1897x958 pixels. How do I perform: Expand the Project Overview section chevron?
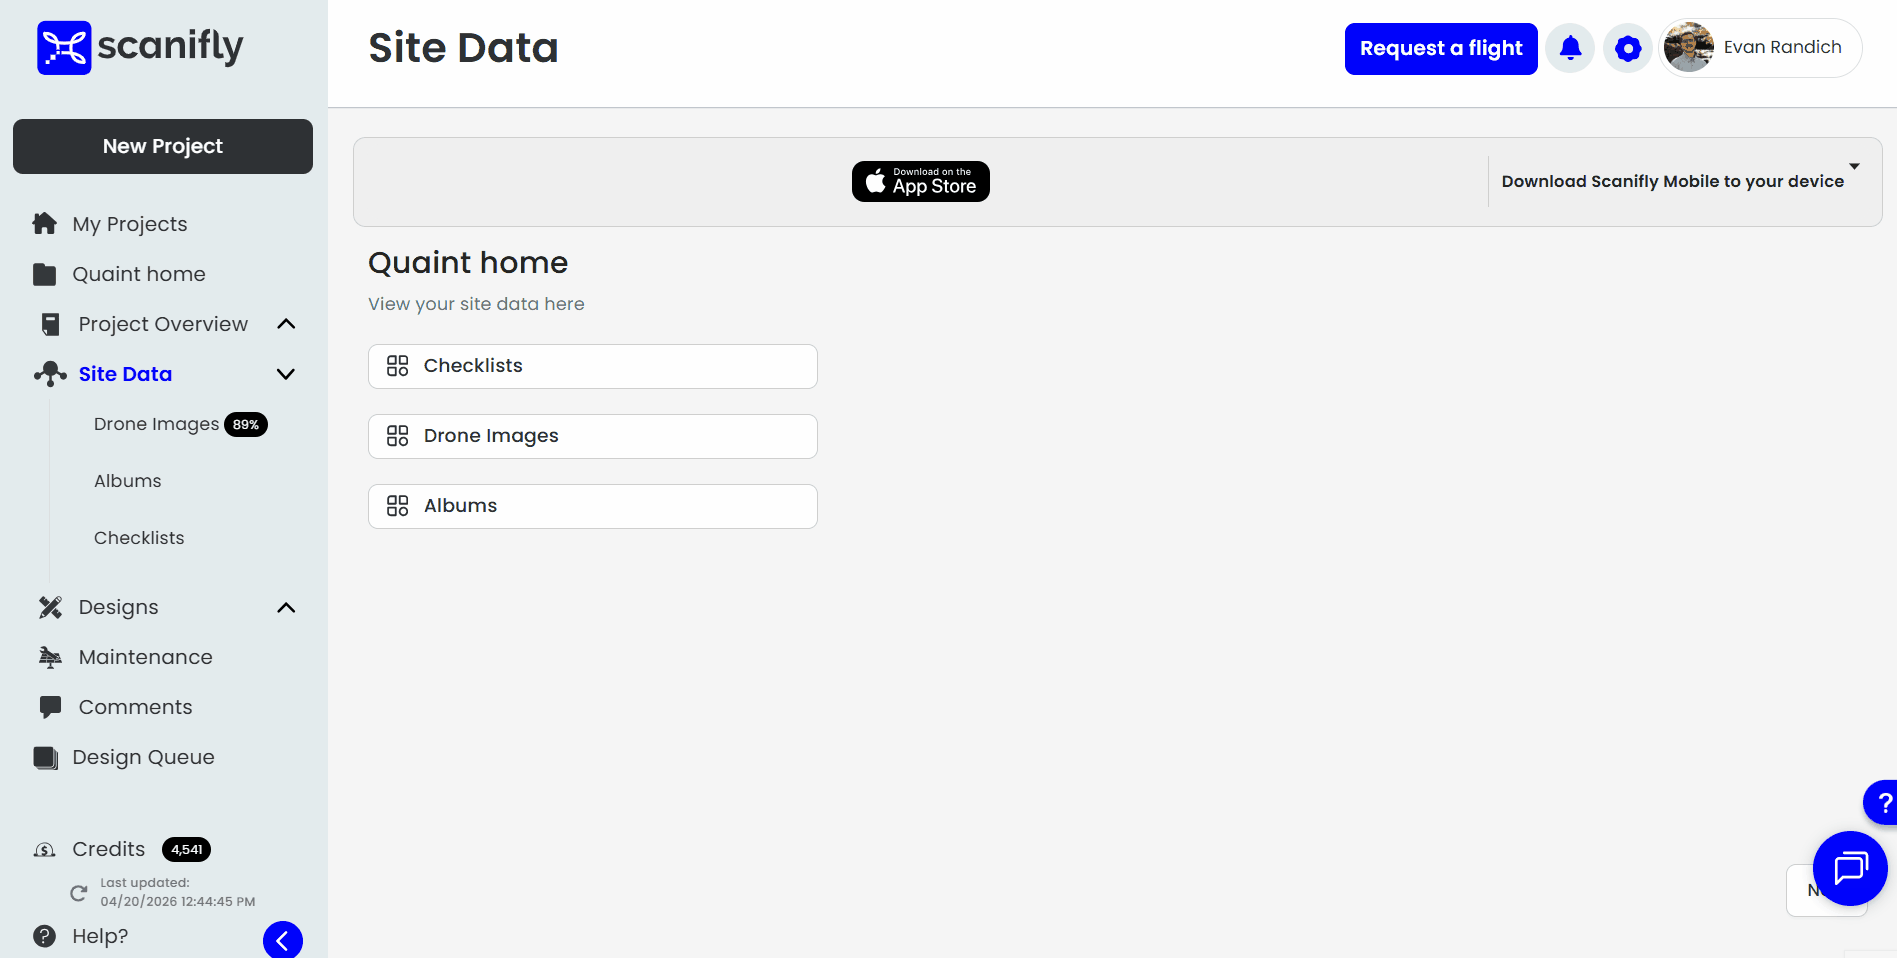coord(286,324)
